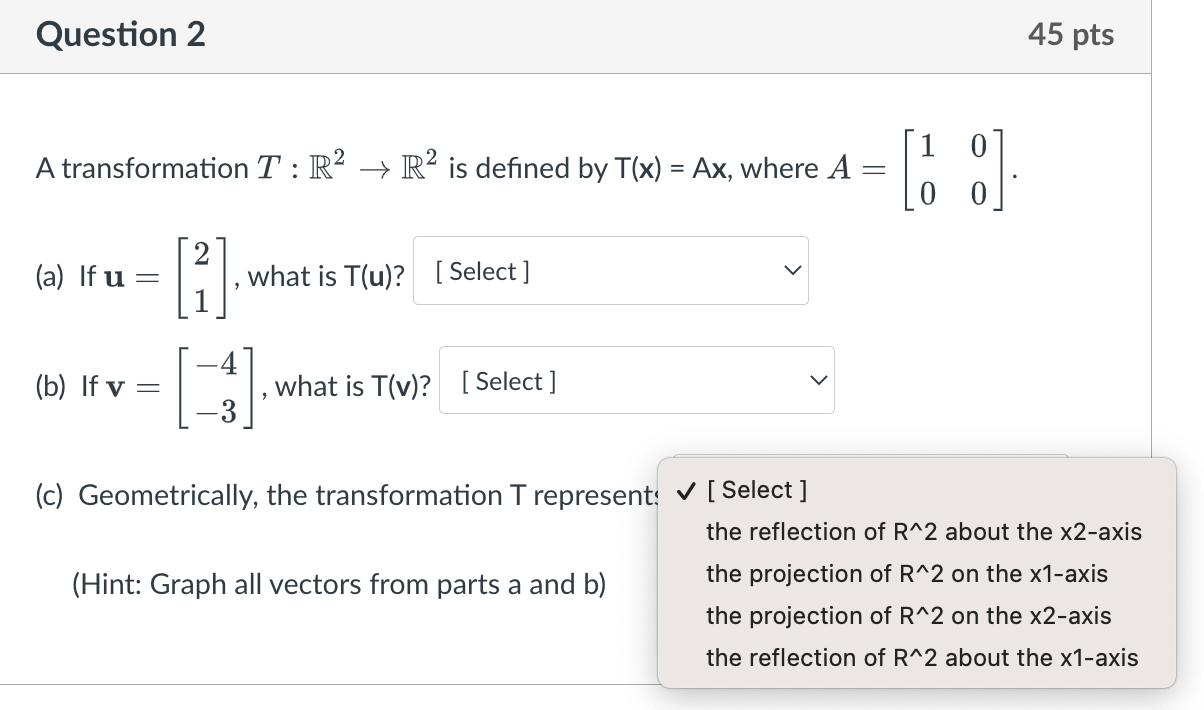Image resolution: width=1204 pixels, height=710 pixels.
Task: Click the Question 2 heading
Action: point(120,34)
